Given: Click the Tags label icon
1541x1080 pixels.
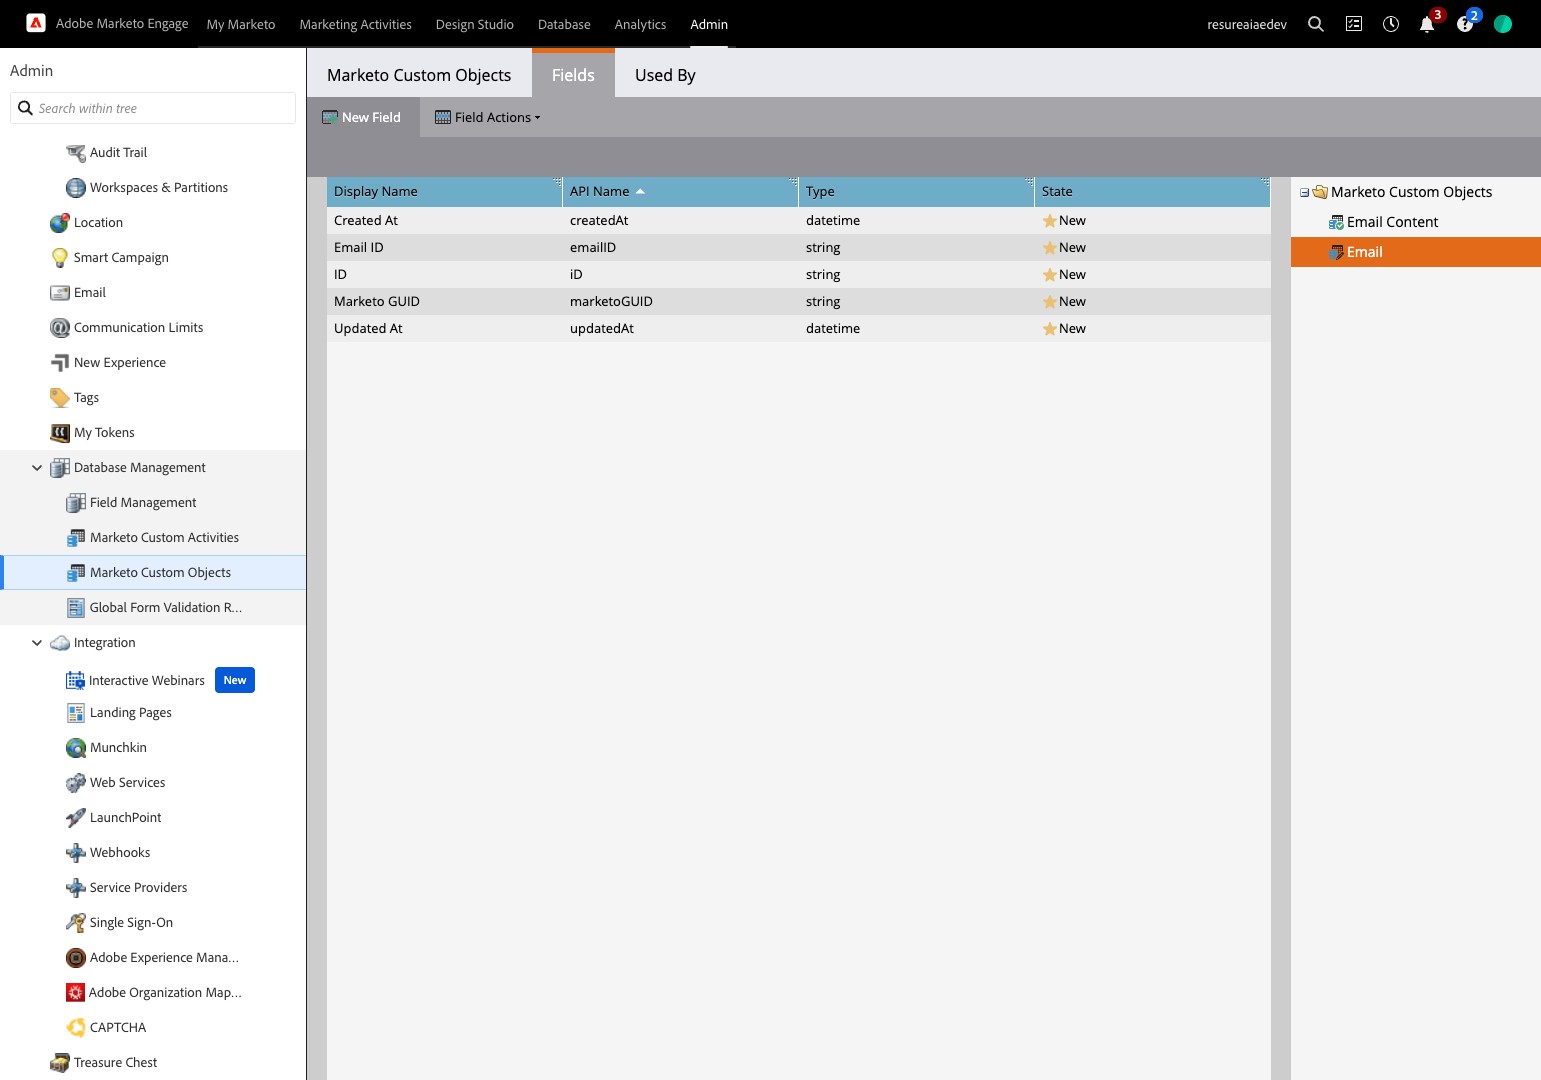Looking at the screenshot, I should click(x=60, y=398).
